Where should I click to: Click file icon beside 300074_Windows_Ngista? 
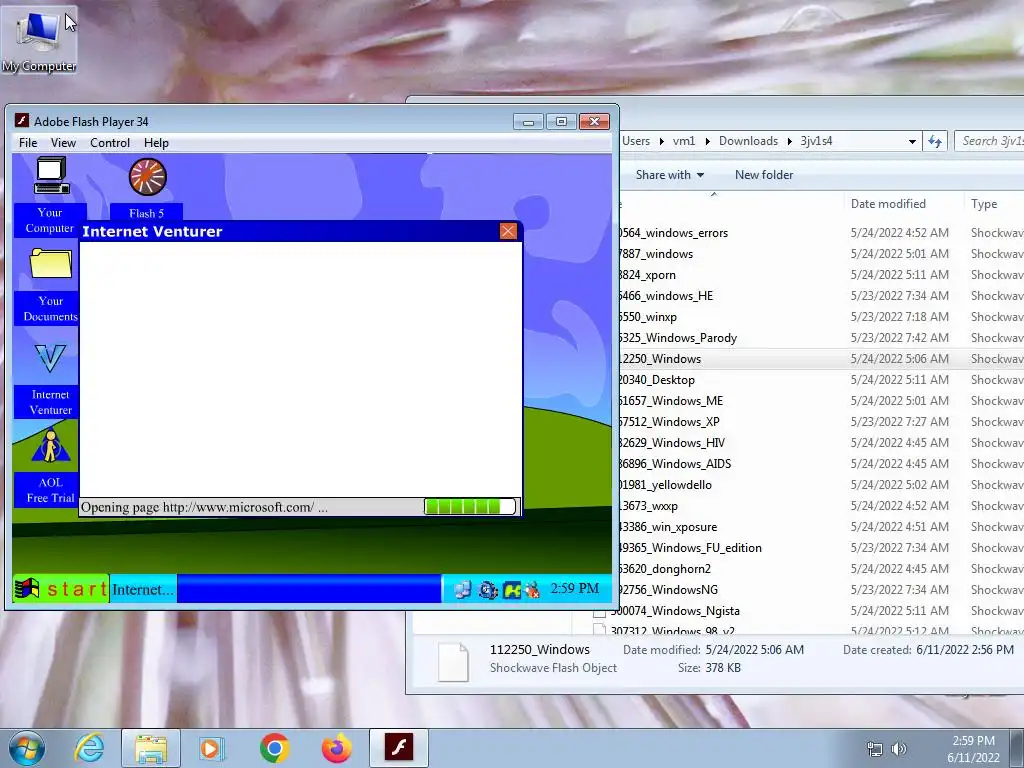click(599, 611)
